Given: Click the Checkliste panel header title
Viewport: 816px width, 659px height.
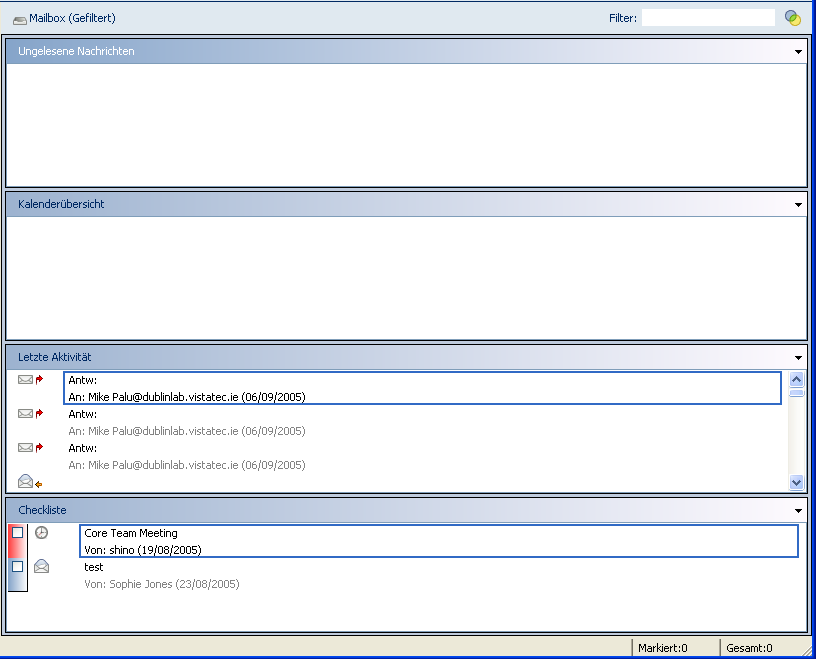Looking at the screenshot, I should tap(42, 510).
